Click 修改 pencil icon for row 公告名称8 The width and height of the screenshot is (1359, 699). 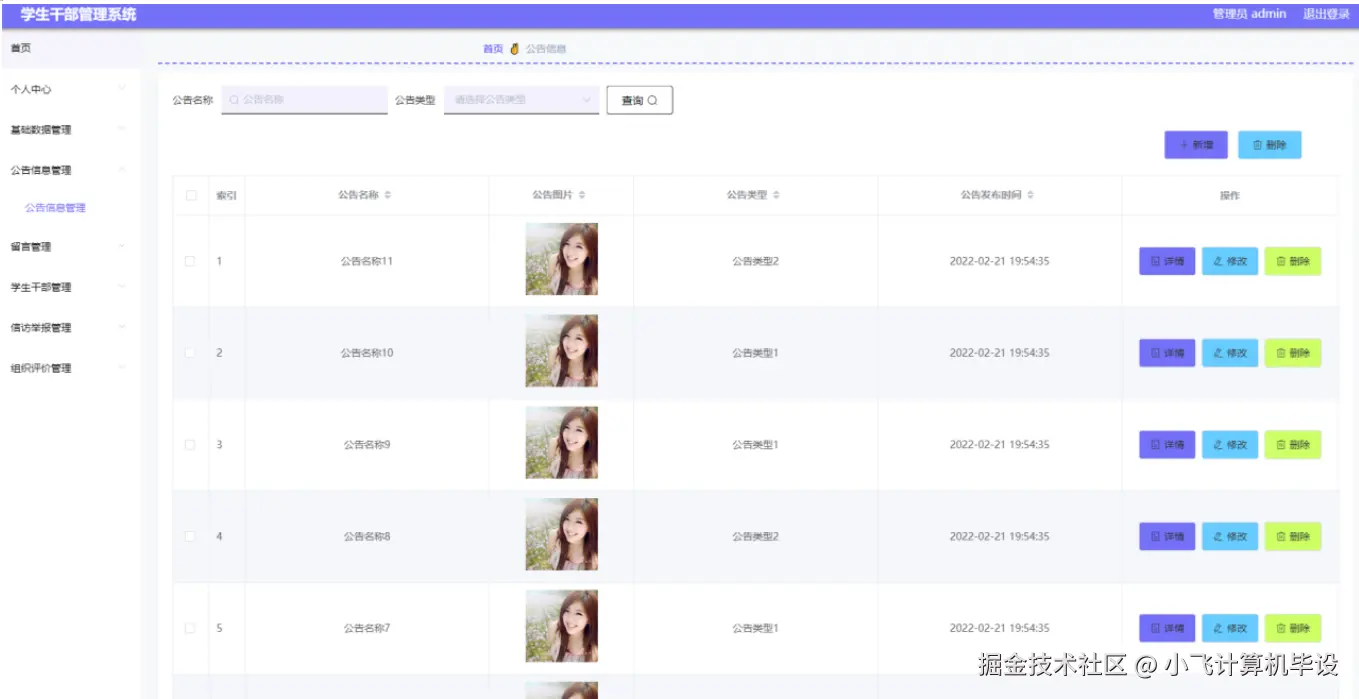pyautogui.click(x=1218, y=537)
